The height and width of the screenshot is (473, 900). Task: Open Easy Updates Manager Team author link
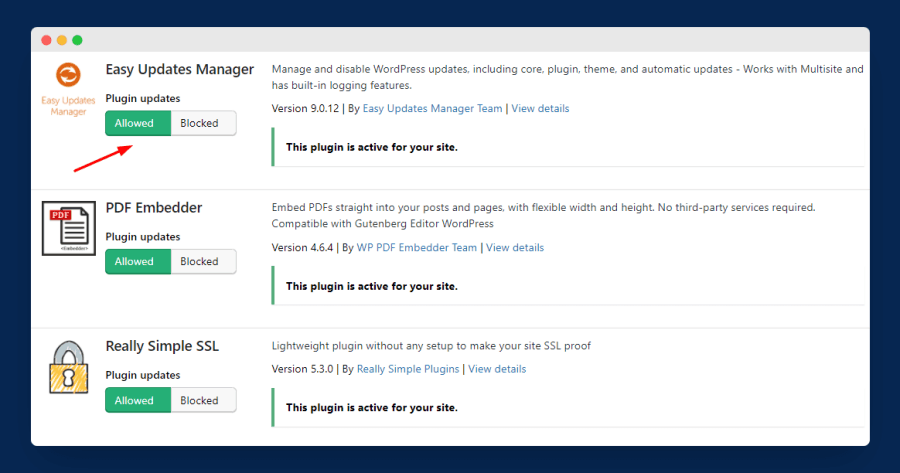432,108
